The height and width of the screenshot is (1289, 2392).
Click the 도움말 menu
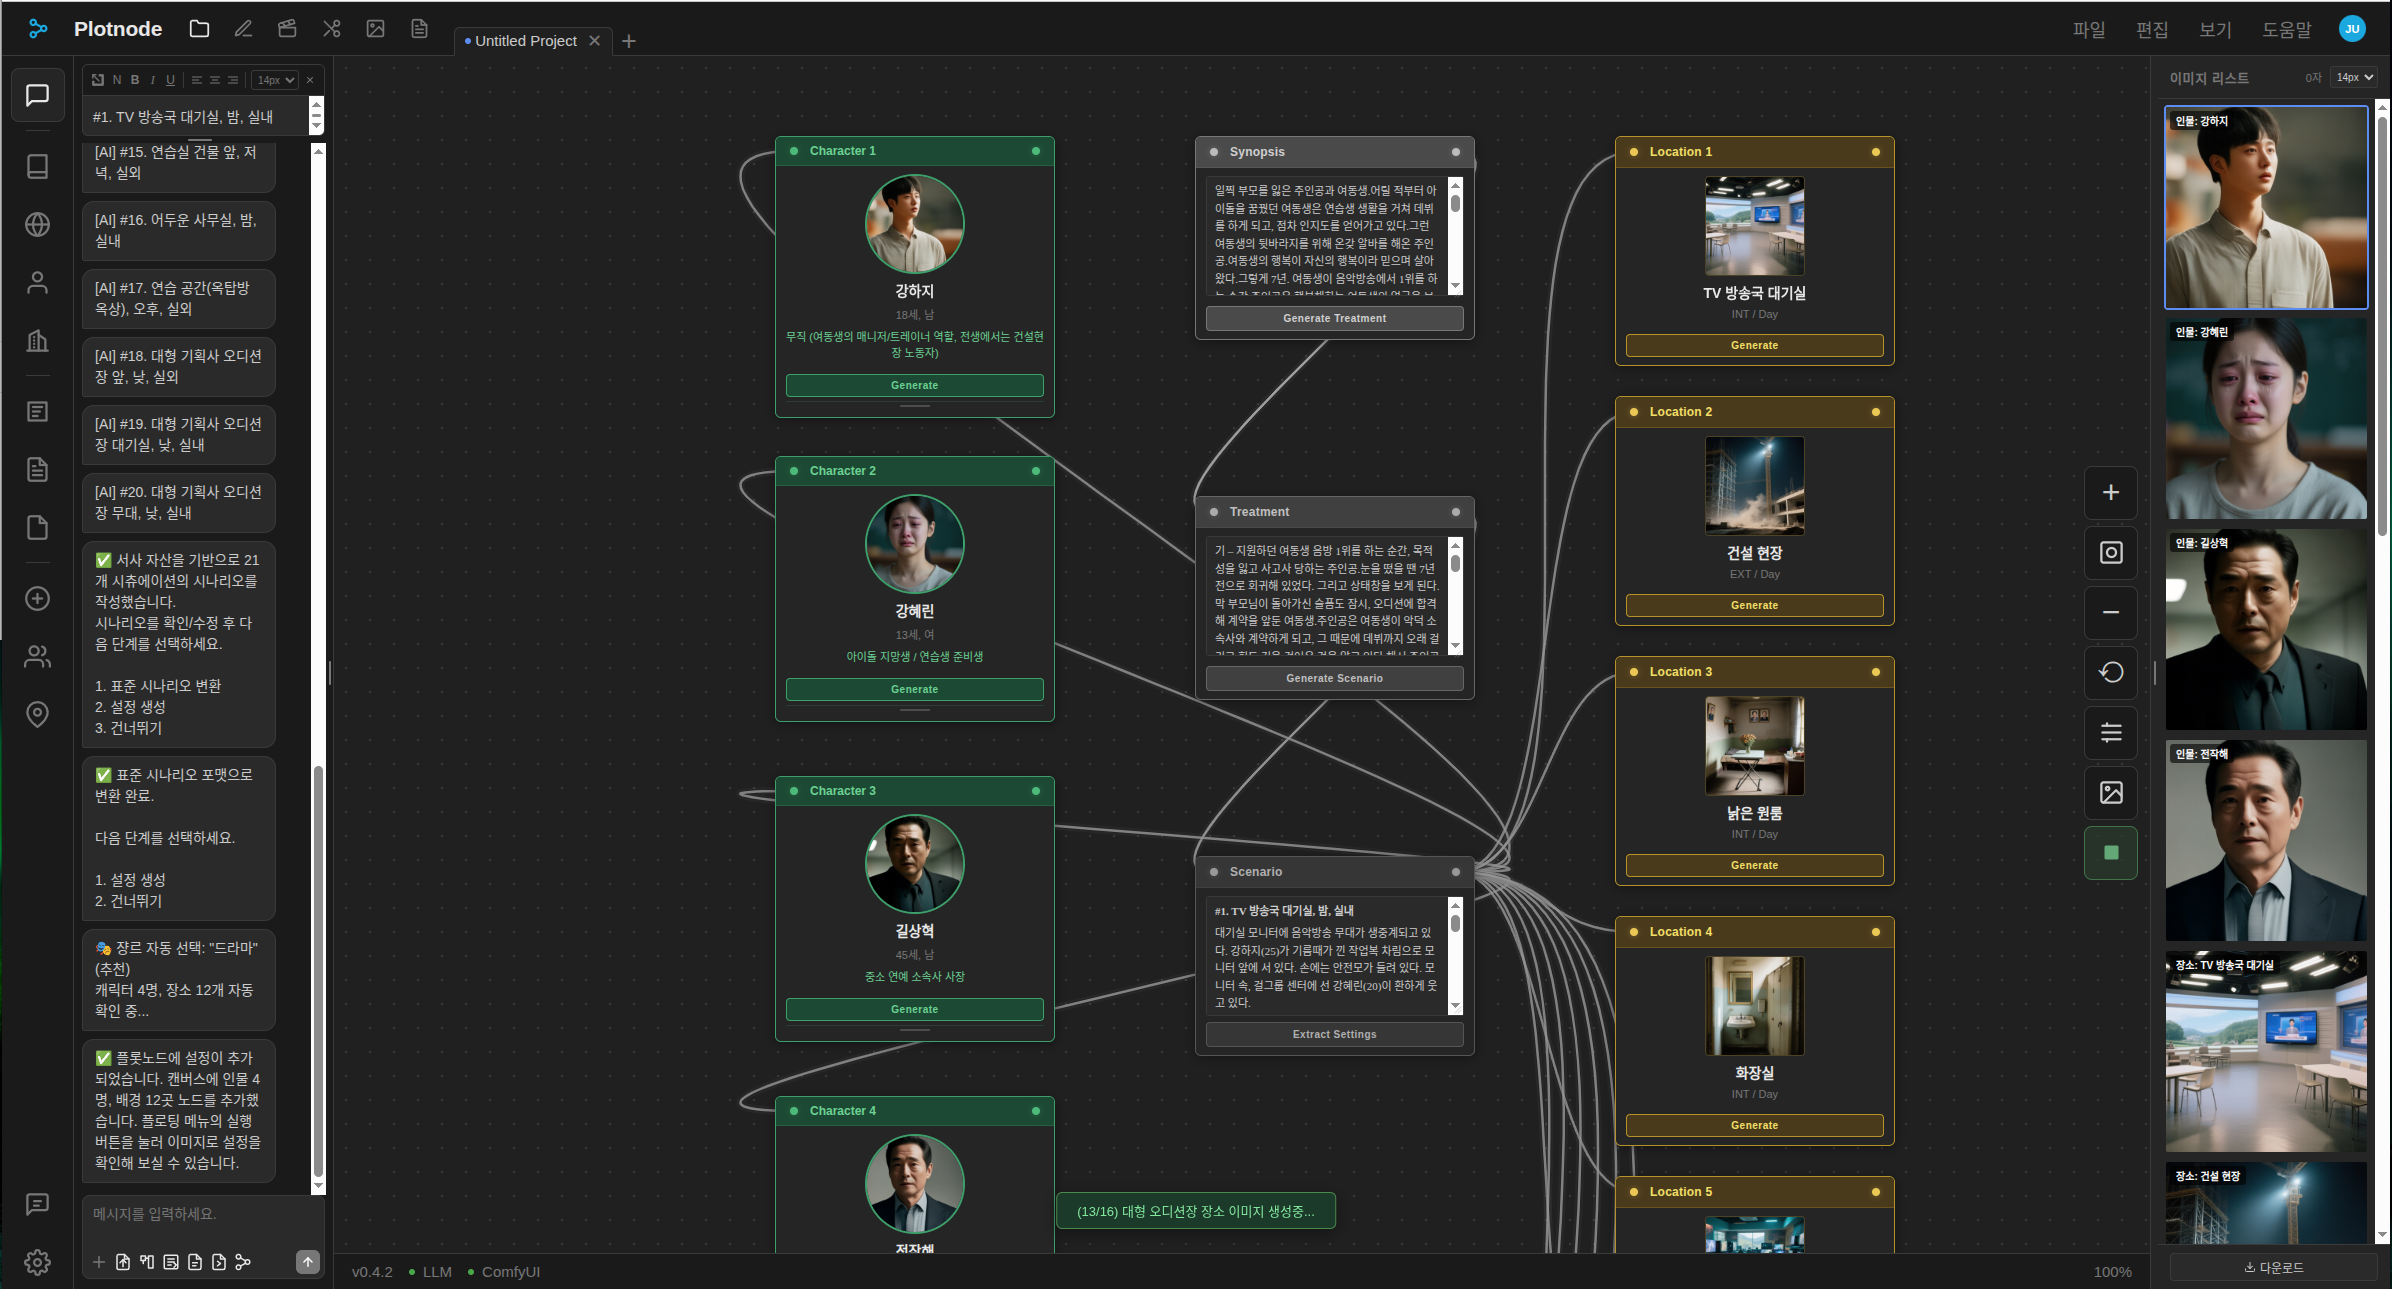(2287, 29)
